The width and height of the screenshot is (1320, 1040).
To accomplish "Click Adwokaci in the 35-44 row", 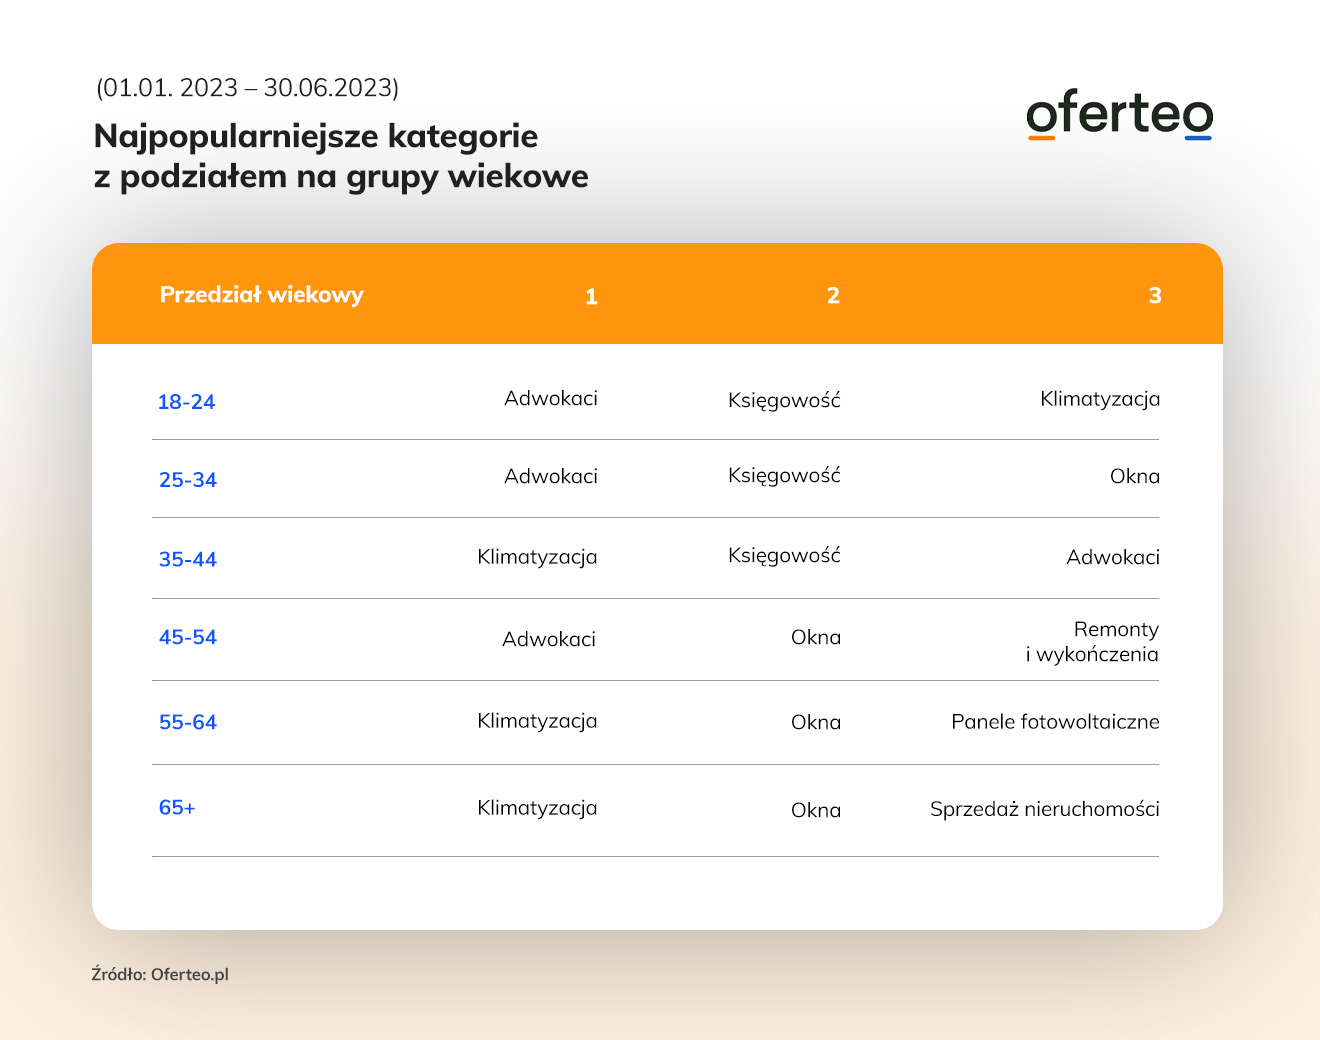I will (1113, 557).
